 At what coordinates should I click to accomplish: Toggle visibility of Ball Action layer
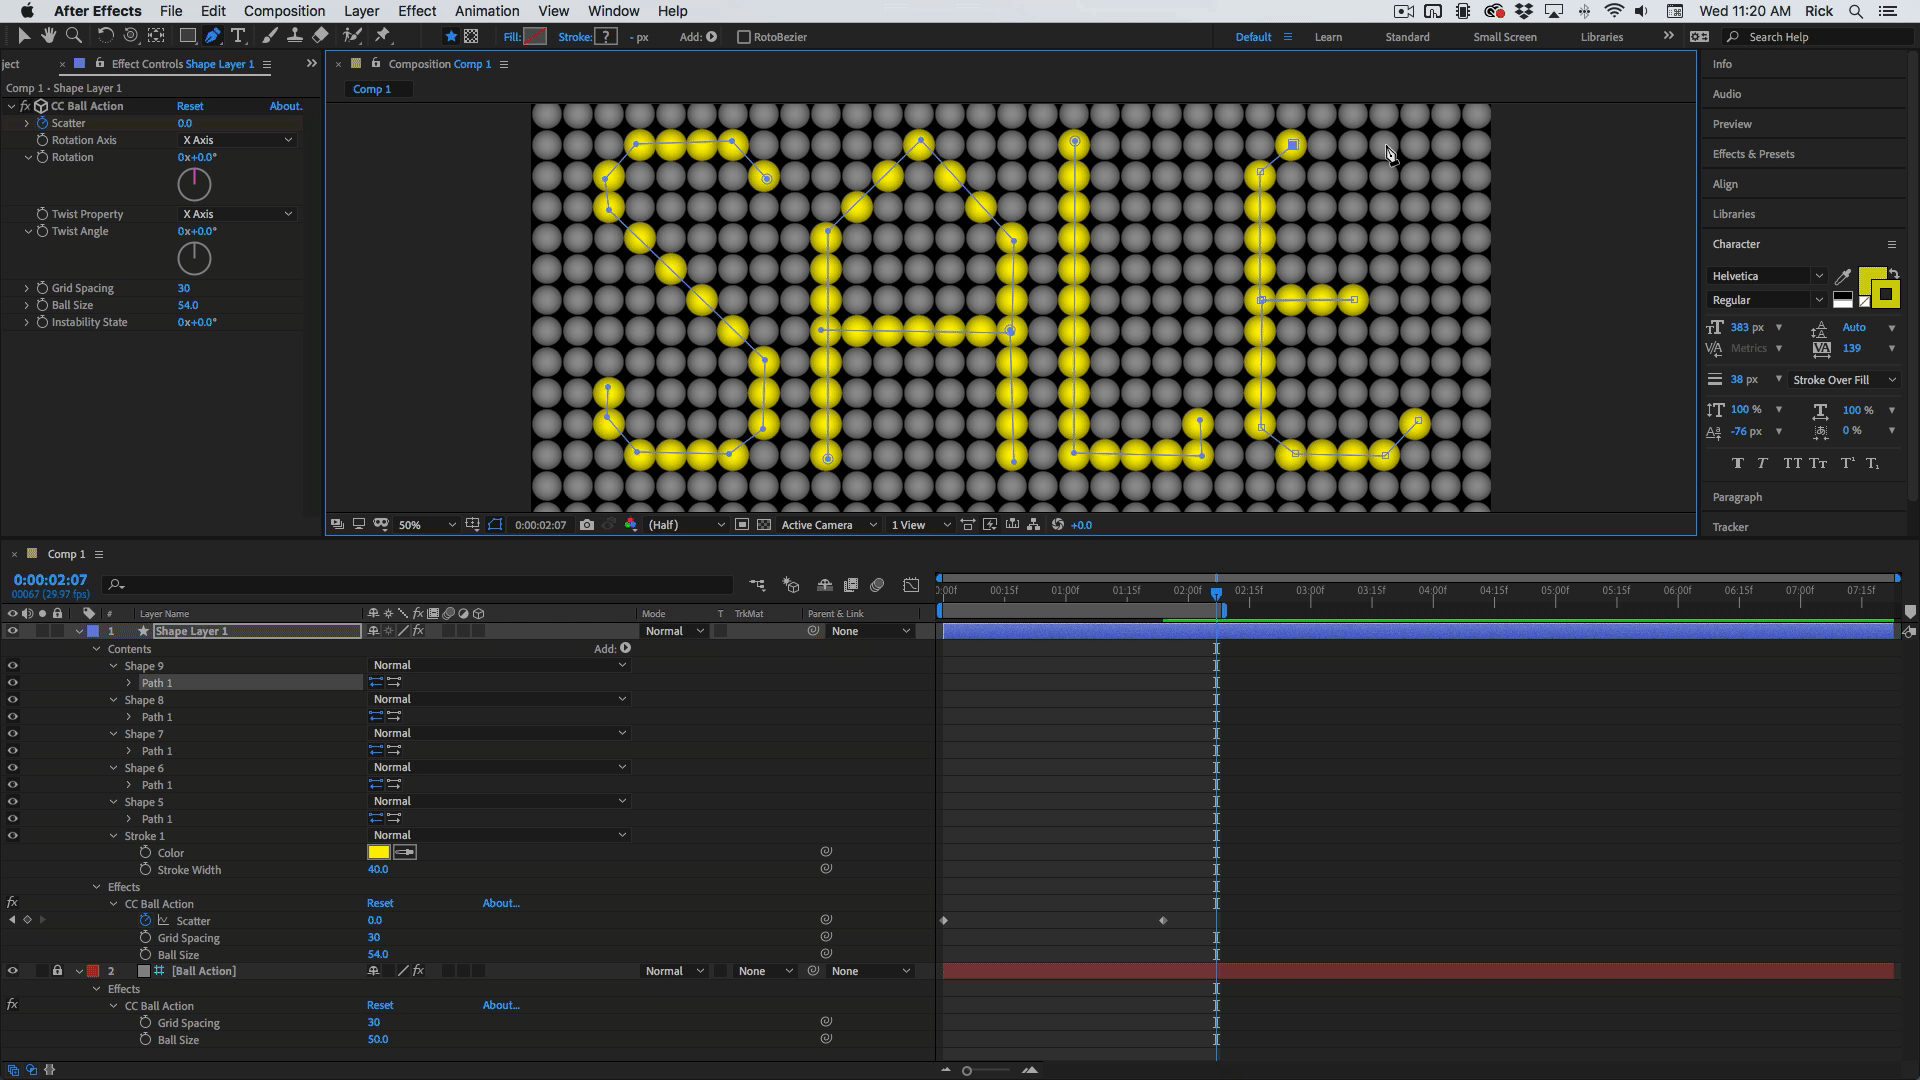(x=12, y=971)
